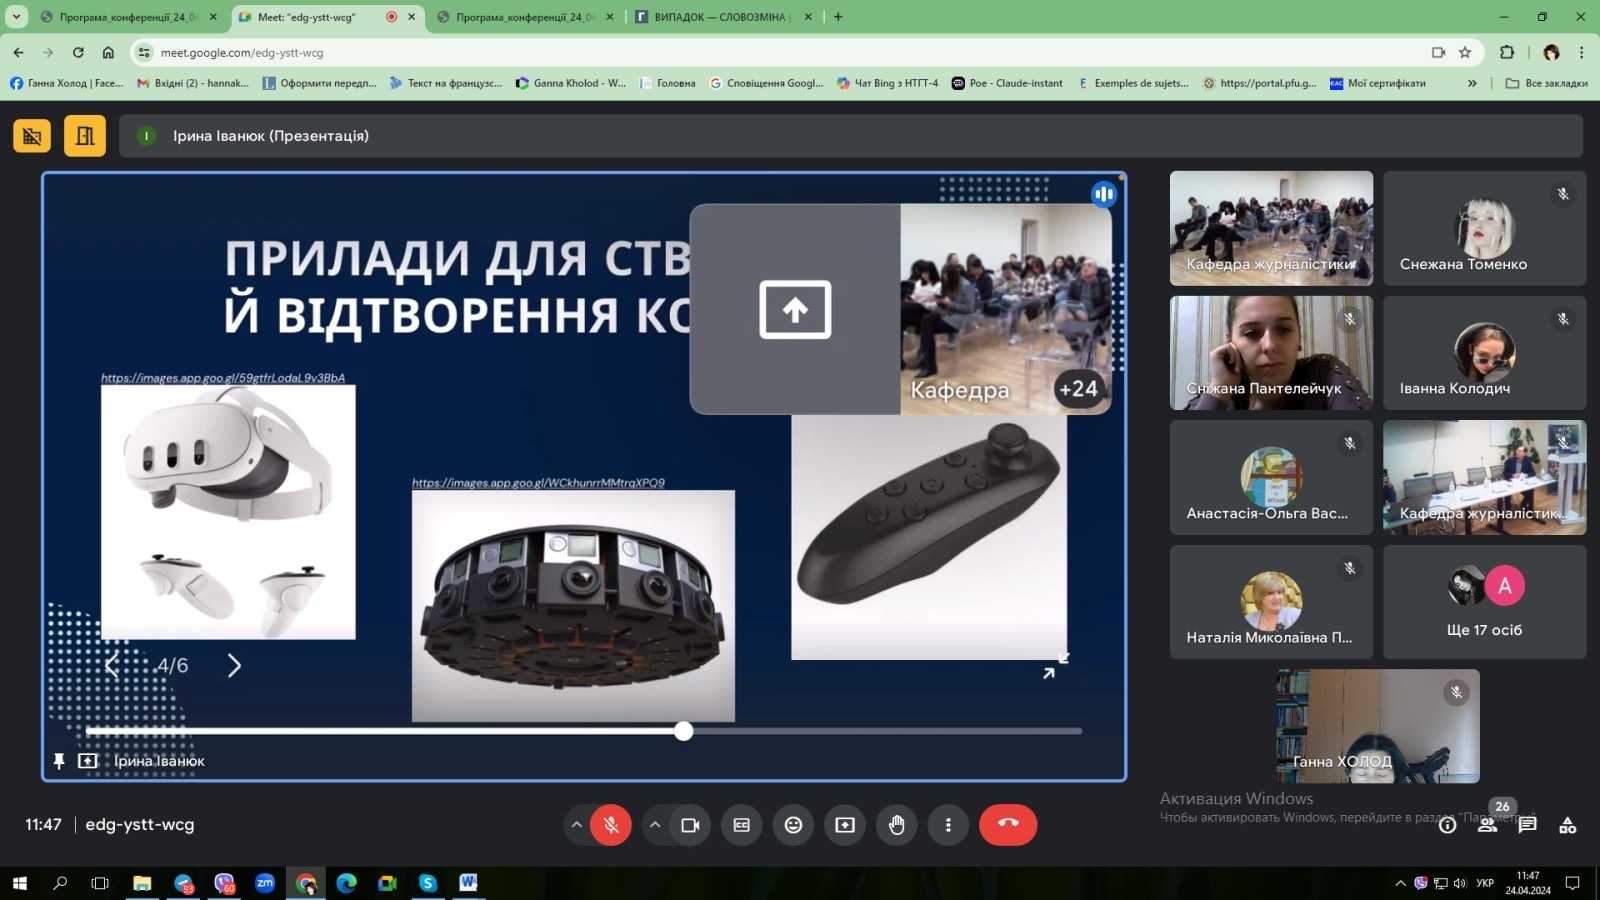Click the raise hand icon
The image size is (1600, 900).
(896, 825)
